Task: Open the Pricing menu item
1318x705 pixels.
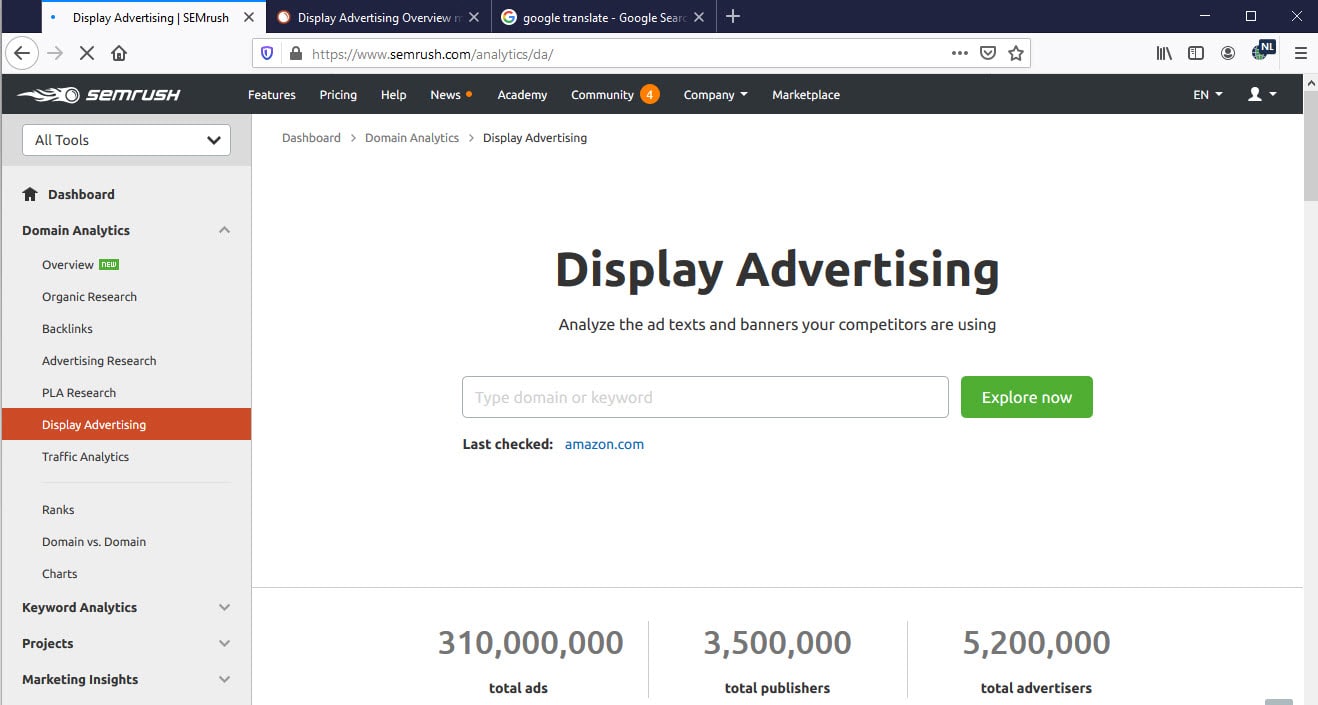Action: point(337,94)
